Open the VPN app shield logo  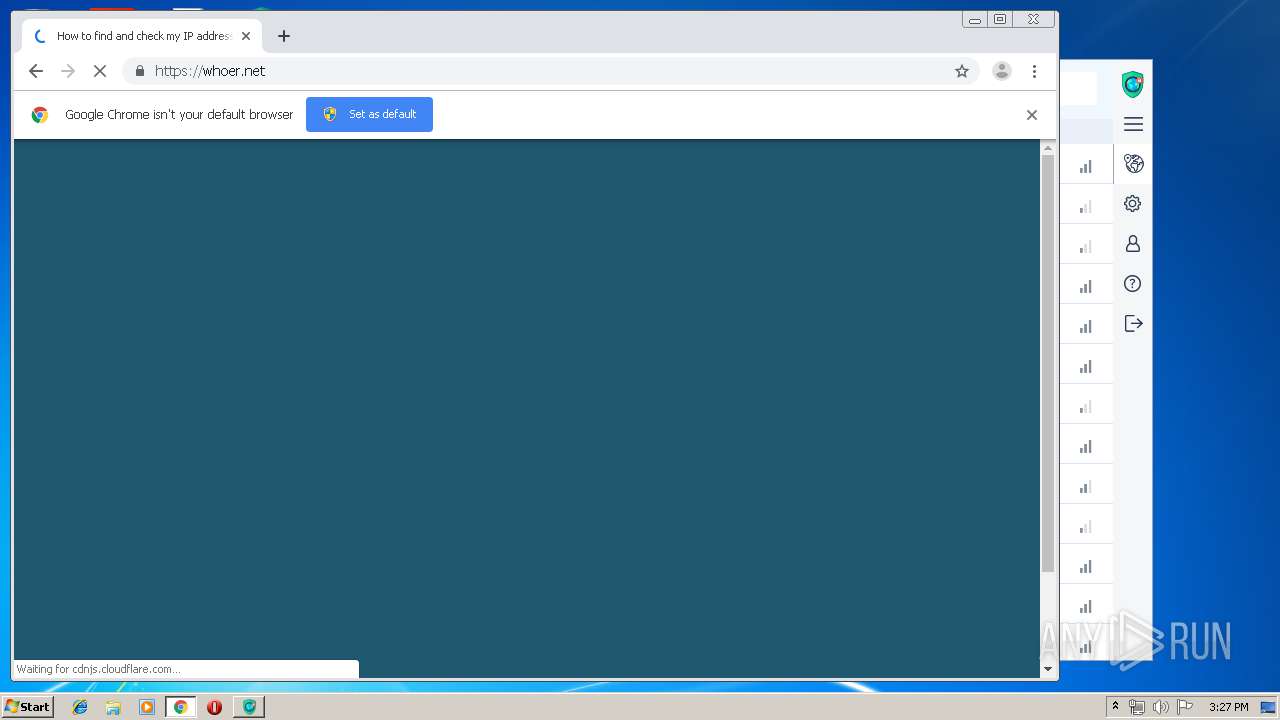coord(1132,85)
